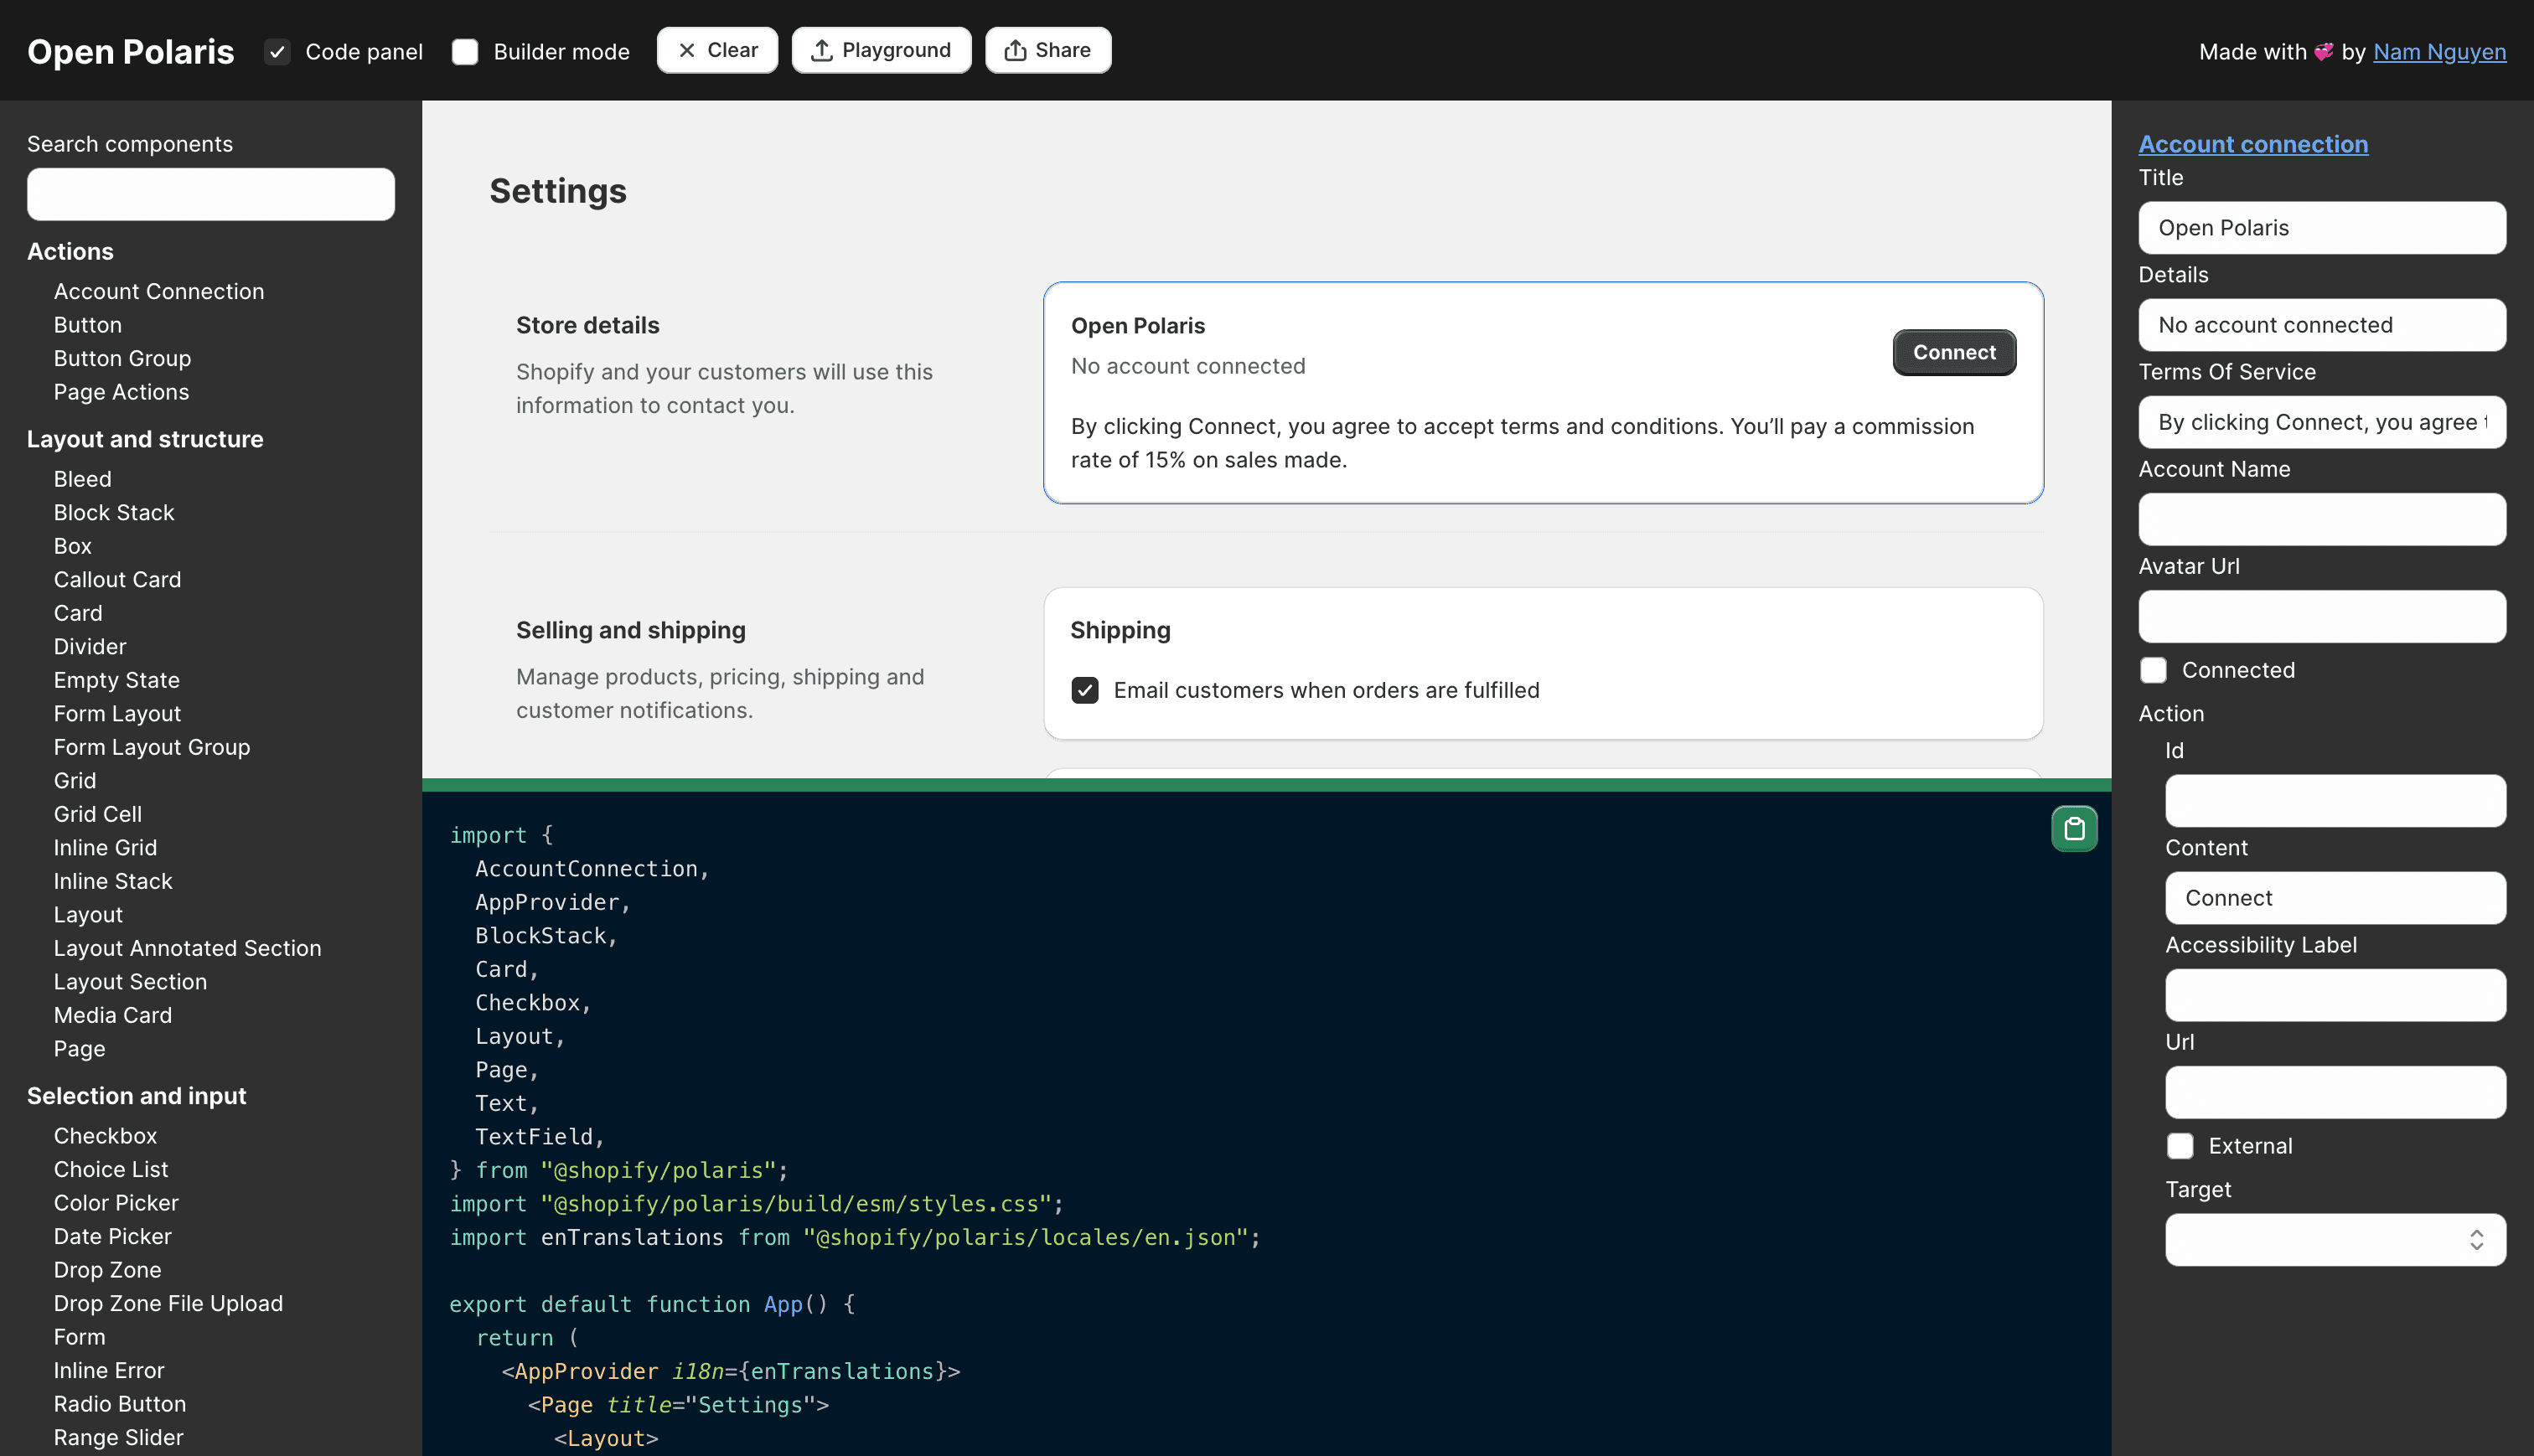The image size is (2534, 1456).
Task: Select Account Connection in components list
Action: point(159,291)
